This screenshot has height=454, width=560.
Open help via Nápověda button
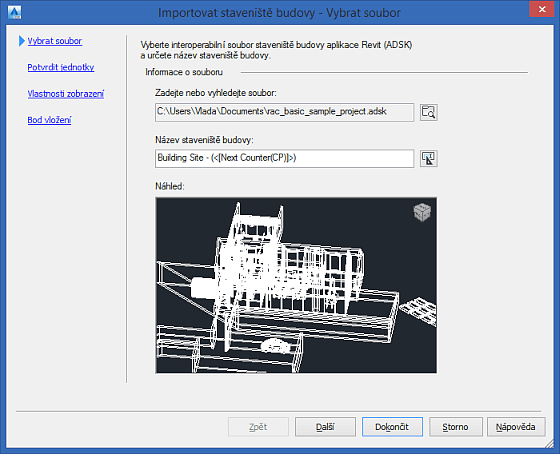pyautogui.click(x=516, y=427)
